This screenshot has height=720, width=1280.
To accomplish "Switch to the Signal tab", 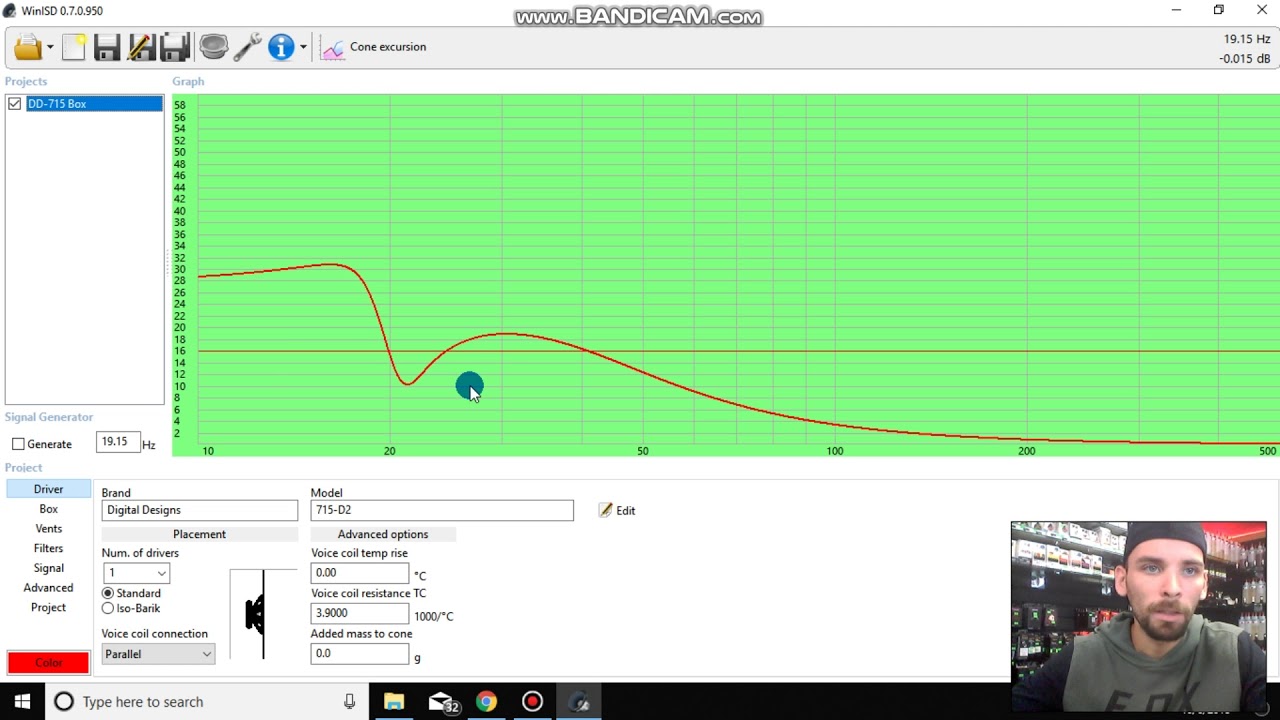I will click(48, 568).
